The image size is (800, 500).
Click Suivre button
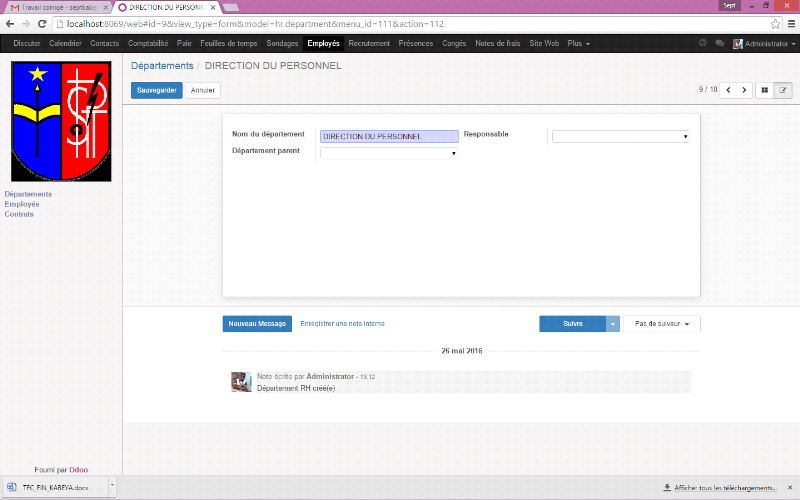pyautogui.click(x=572, y=324)
